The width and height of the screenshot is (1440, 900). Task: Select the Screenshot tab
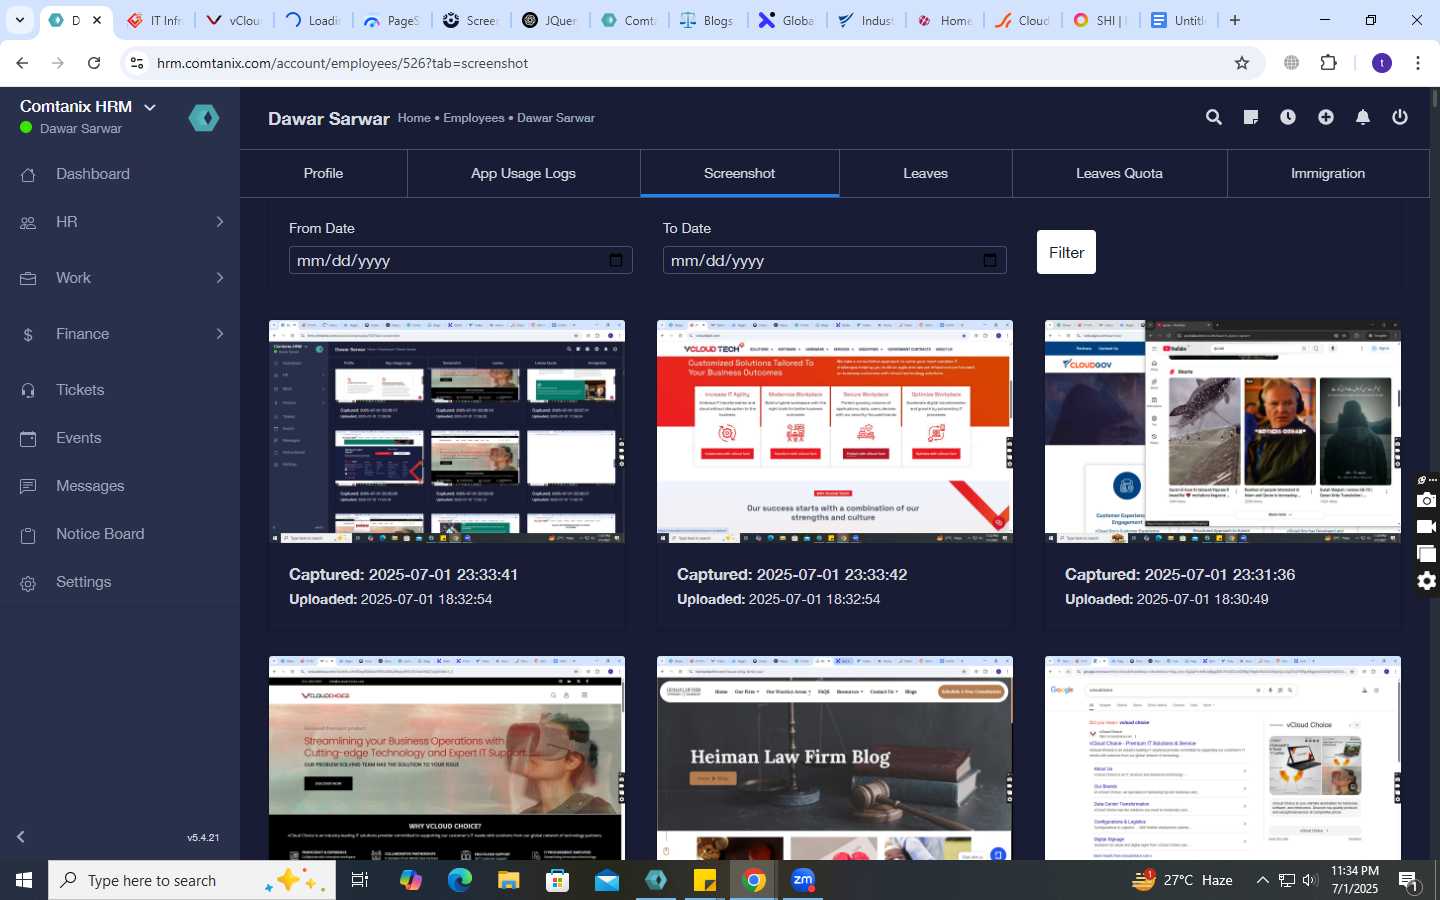[739, 173]
